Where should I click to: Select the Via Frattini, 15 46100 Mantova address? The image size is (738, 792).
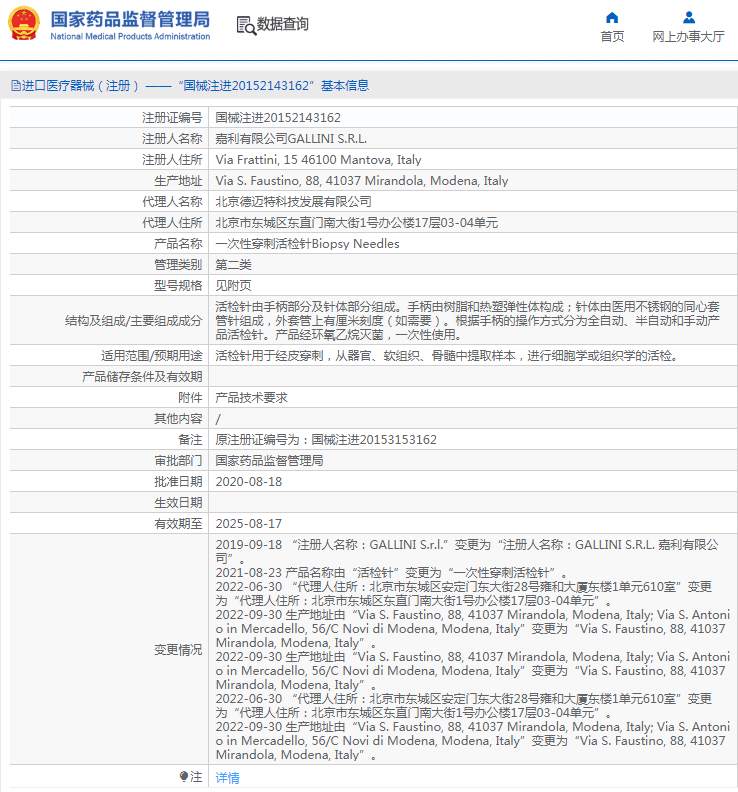318,160
